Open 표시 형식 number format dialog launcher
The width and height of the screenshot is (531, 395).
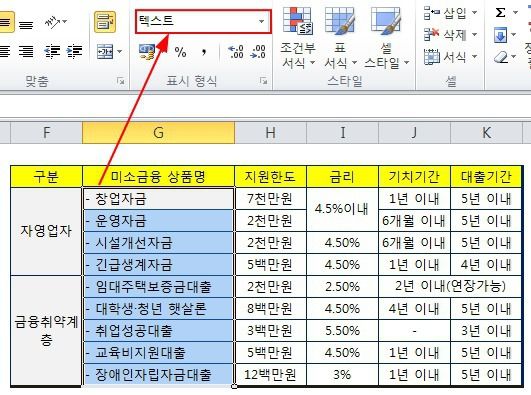263,81
